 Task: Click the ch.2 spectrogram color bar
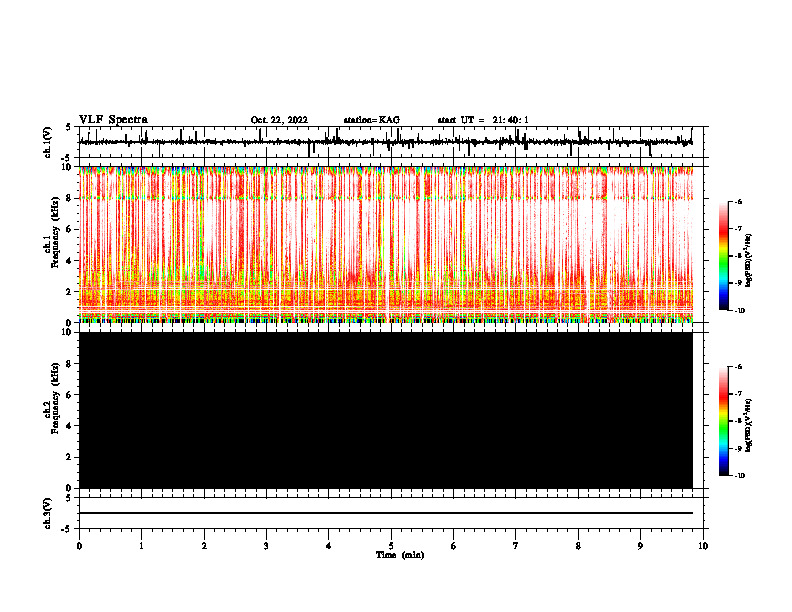(x=724, y=421)
